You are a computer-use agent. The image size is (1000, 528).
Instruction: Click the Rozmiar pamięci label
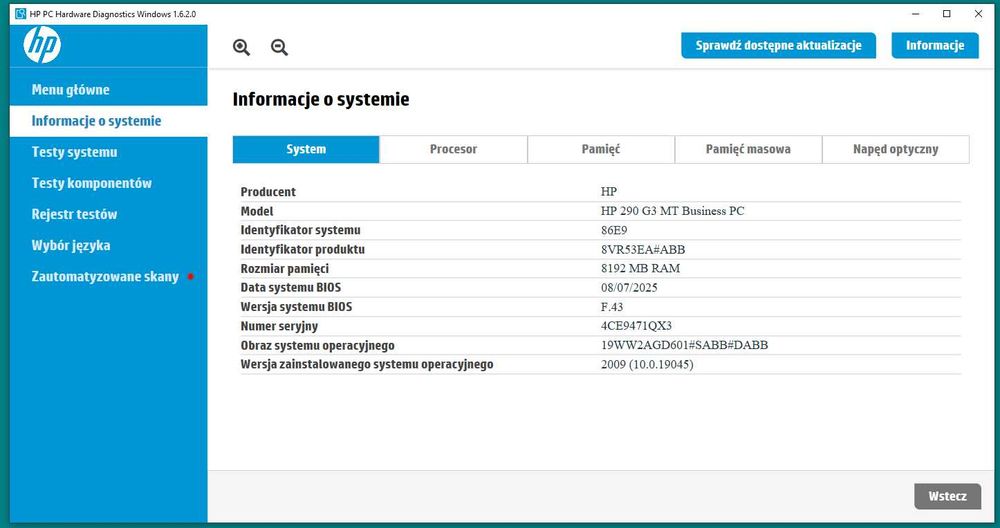(284, 269)
